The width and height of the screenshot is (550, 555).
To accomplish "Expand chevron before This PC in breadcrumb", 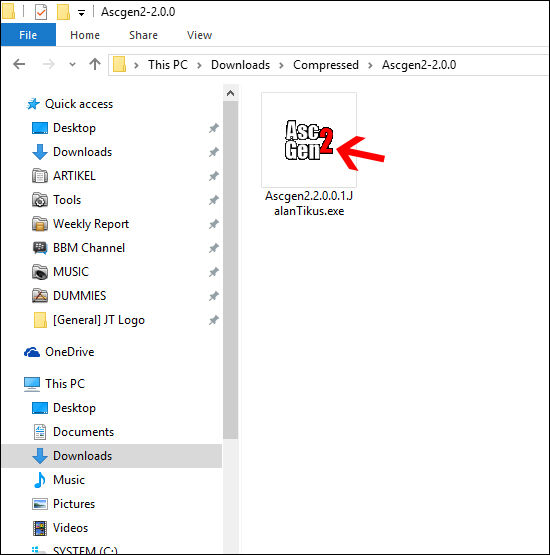I will pyautogui.click(x=136, y=65).
